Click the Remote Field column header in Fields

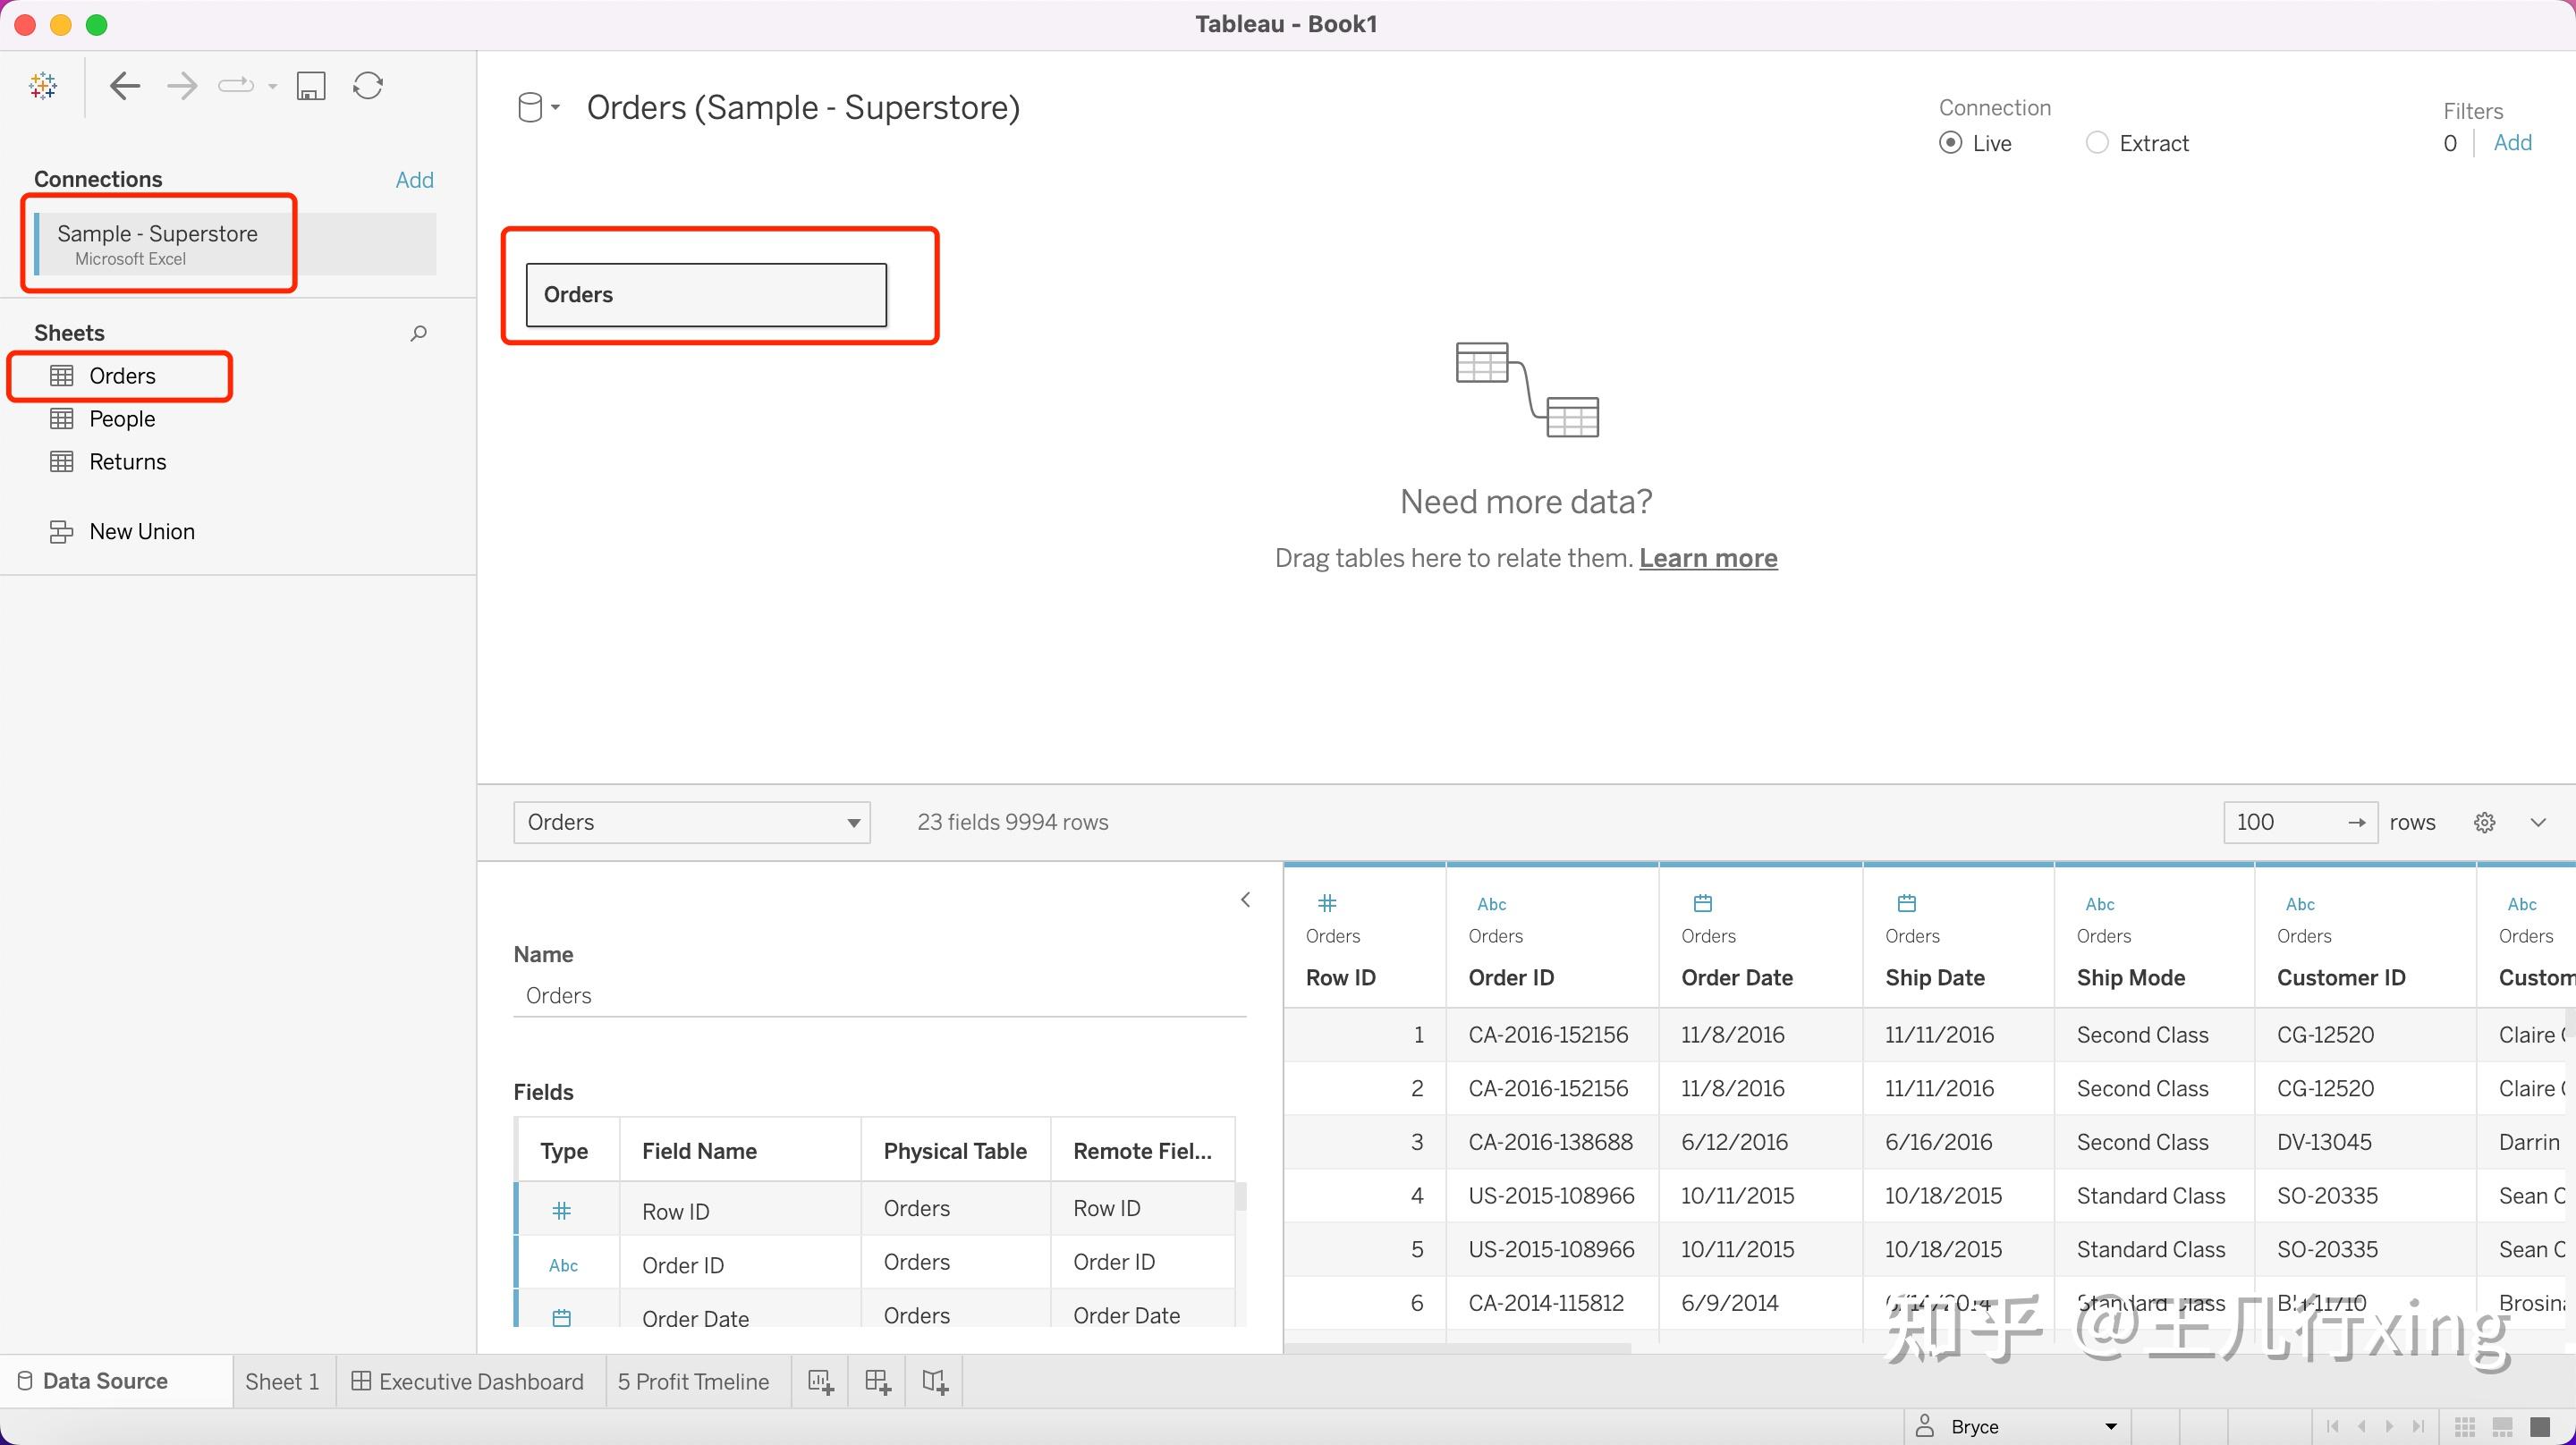[x=1142, y=1151]
